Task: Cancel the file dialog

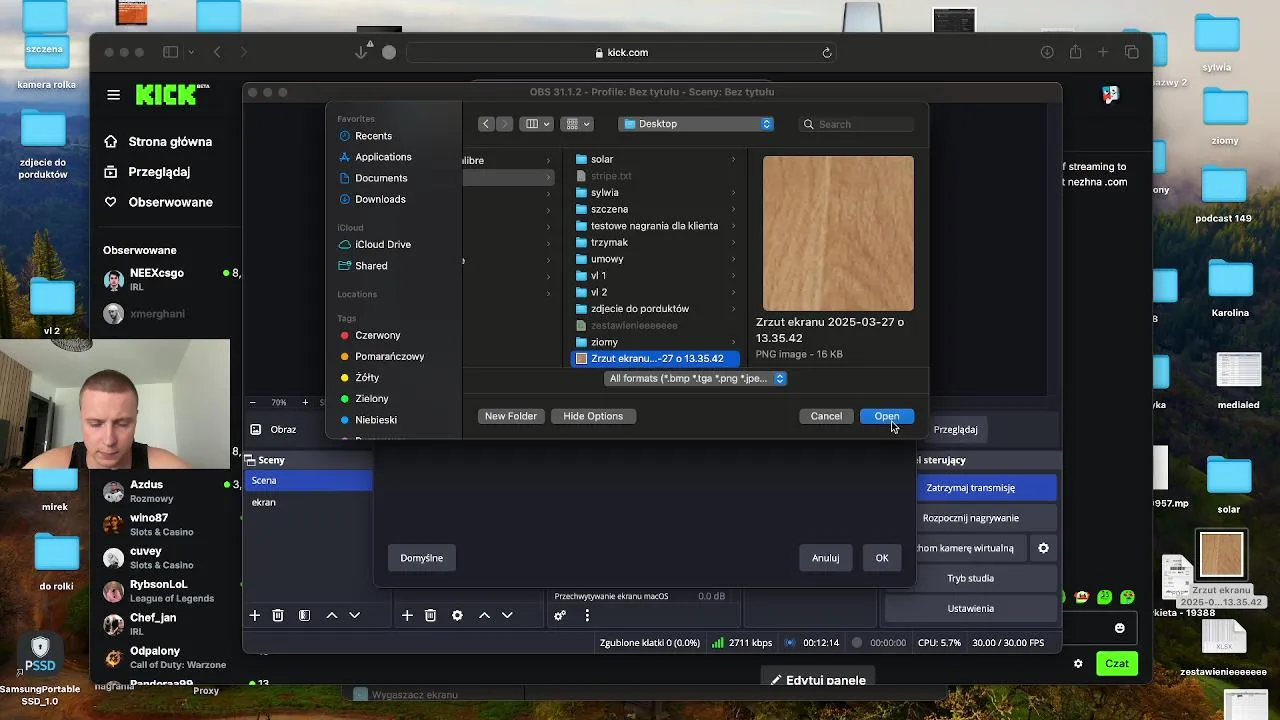Action: tap(826, 416)
